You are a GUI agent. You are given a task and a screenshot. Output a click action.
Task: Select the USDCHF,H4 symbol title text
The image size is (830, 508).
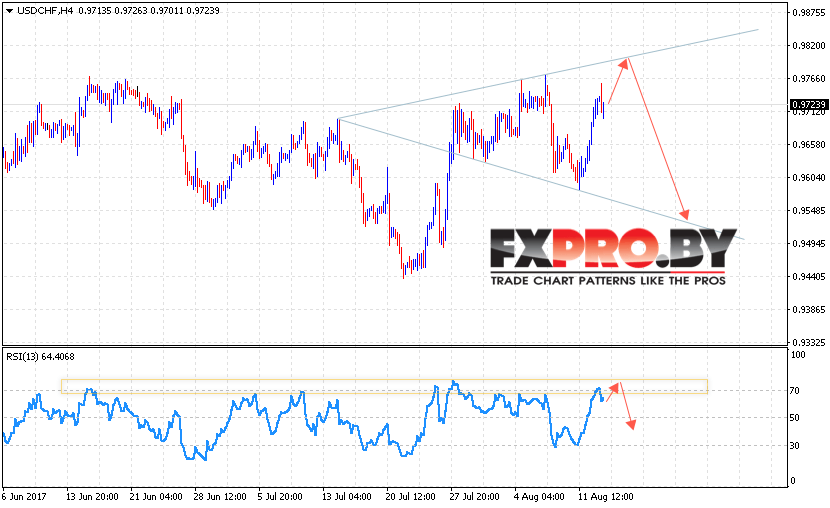coord(45,11)
